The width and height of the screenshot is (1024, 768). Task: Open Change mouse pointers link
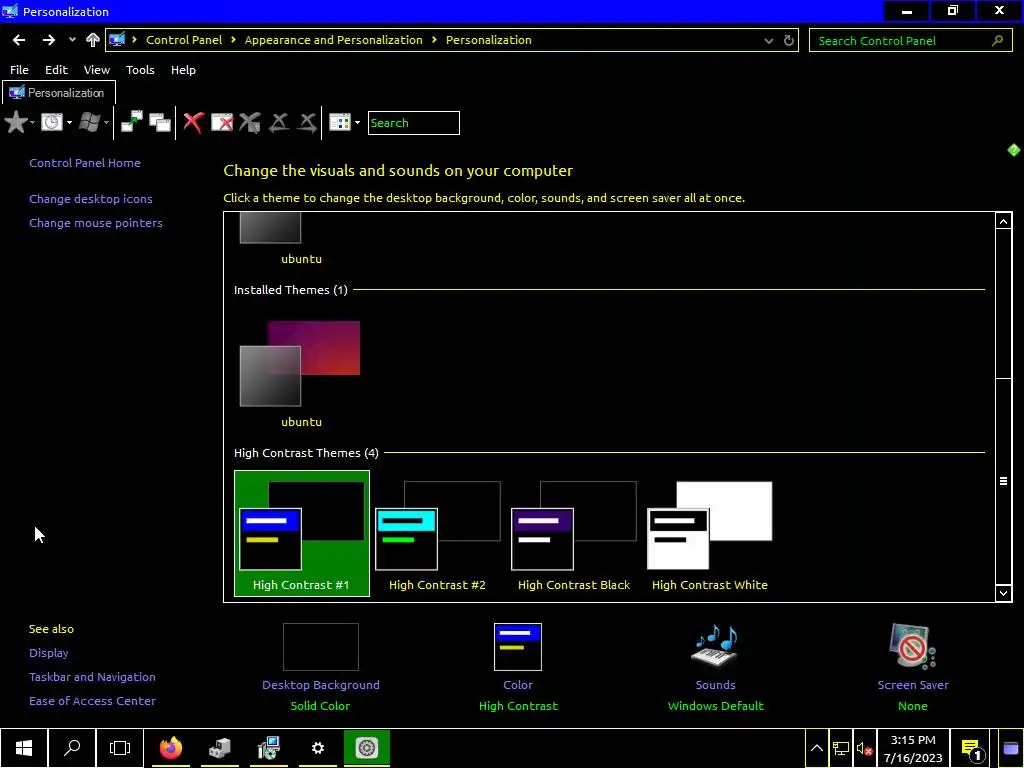click(96, 223)
